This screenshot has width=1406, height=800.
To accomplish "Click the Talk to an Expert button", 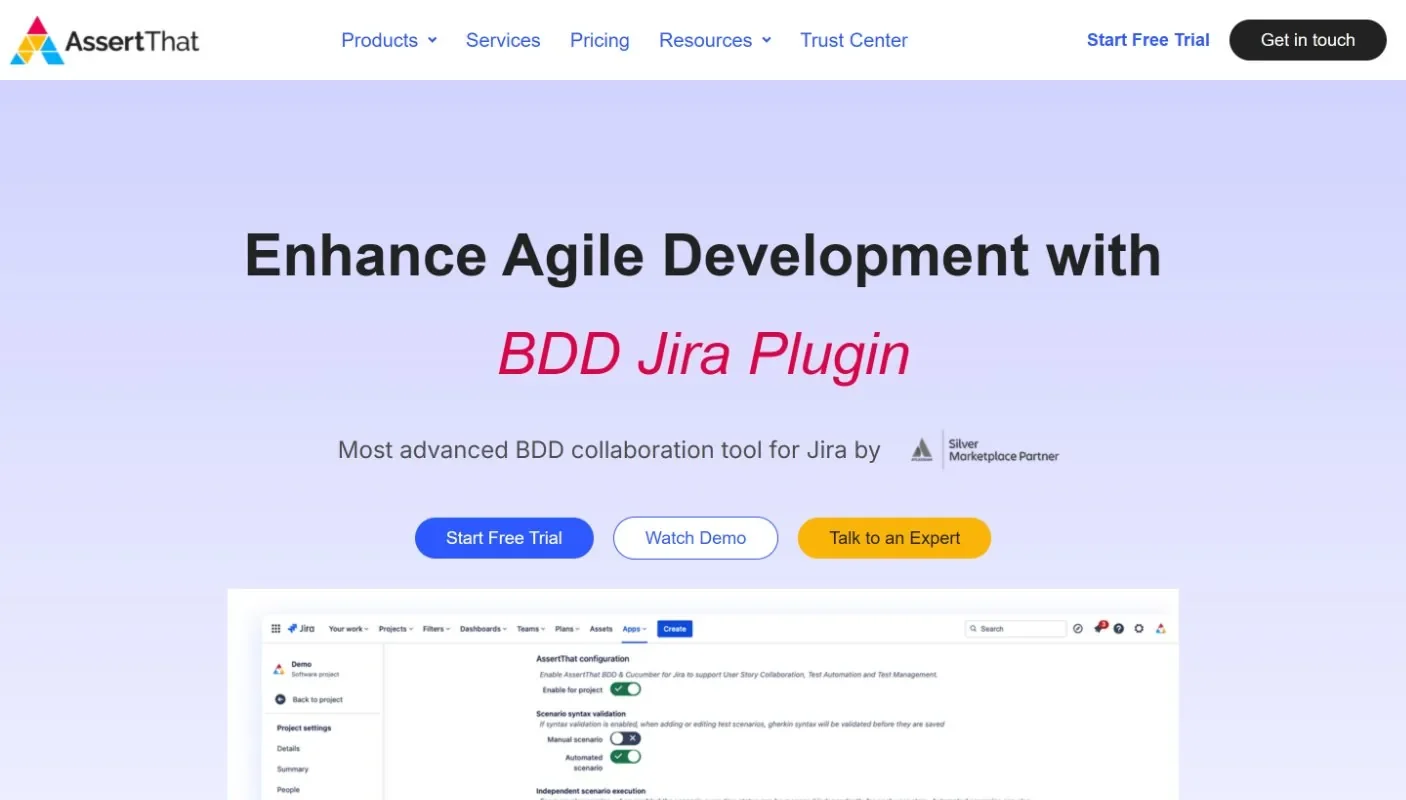I will pos(894,538).
